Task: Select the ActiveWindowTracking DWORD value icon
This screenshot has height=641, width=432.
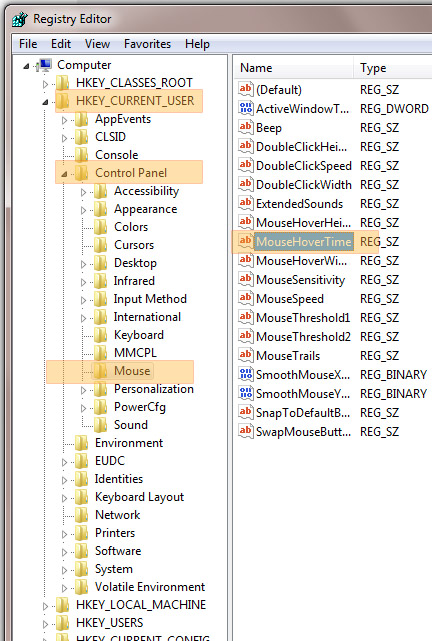Action: [x=245, y=108]
